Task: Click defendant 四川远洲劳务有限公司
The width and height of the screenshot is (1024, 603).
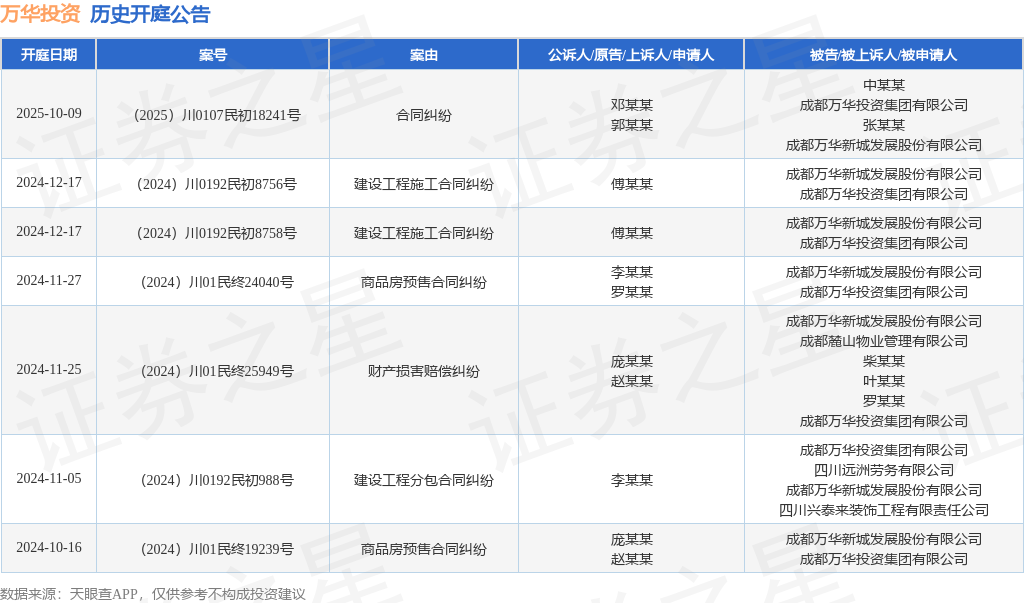Action: coord(884,470)
